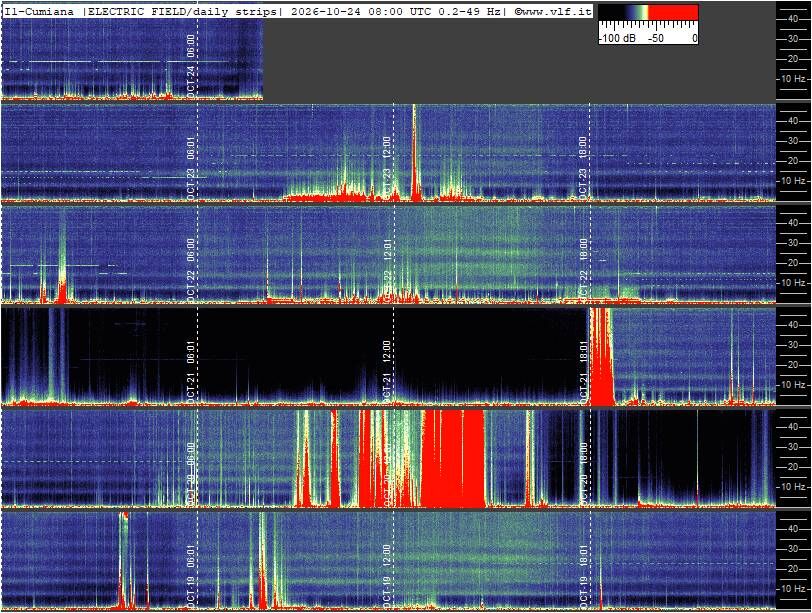Select the OCT-23 06:01 time marker
This screenshot has height=613, width=812.
[191, 168]
